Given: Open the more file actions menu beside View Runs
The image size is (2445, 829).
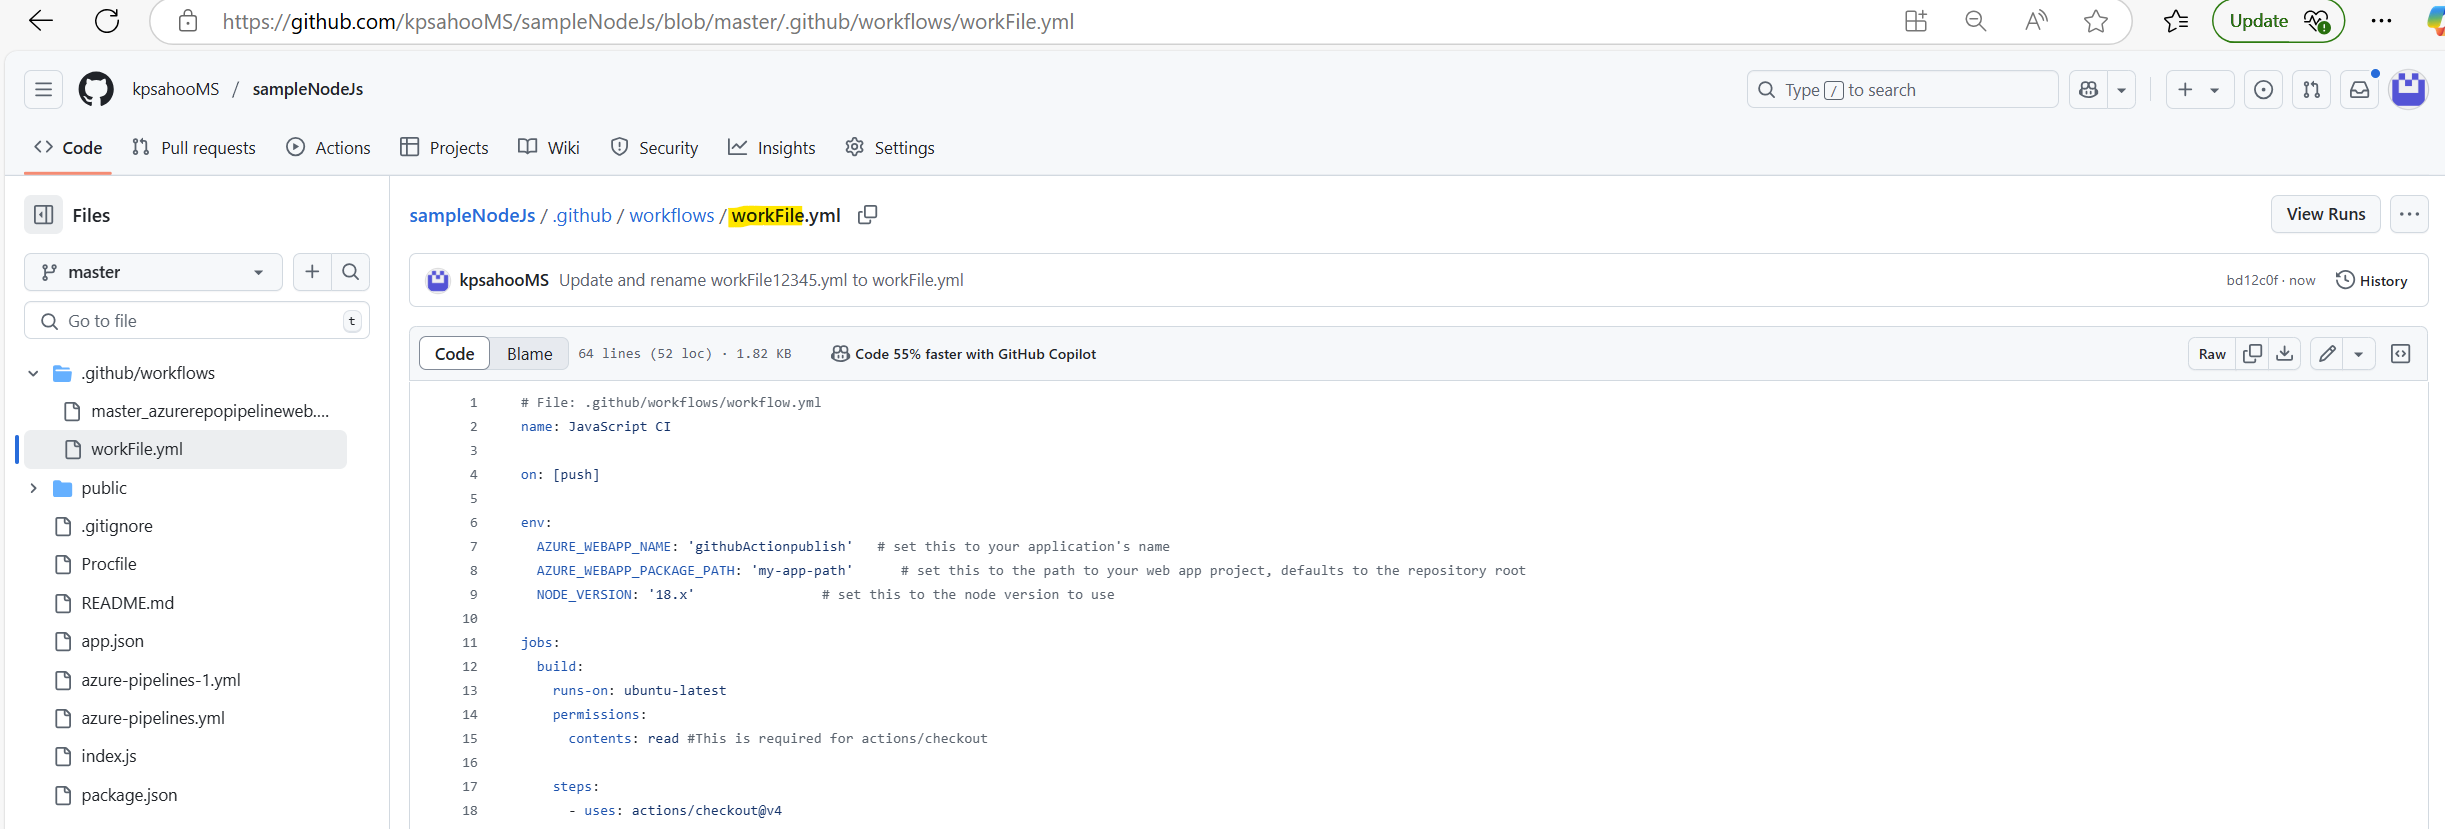Looking at the screenshot, I should point(2409,214).
